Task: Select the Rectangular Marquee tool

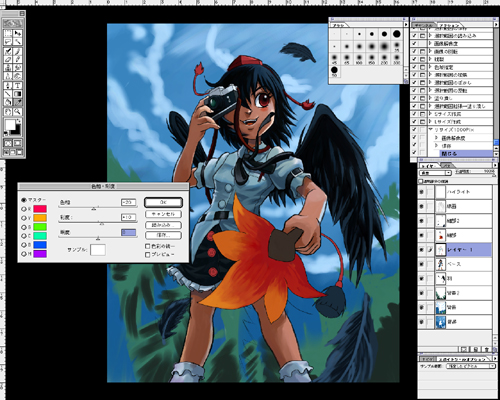Action: pyautogui.click(x=8, y=33)
